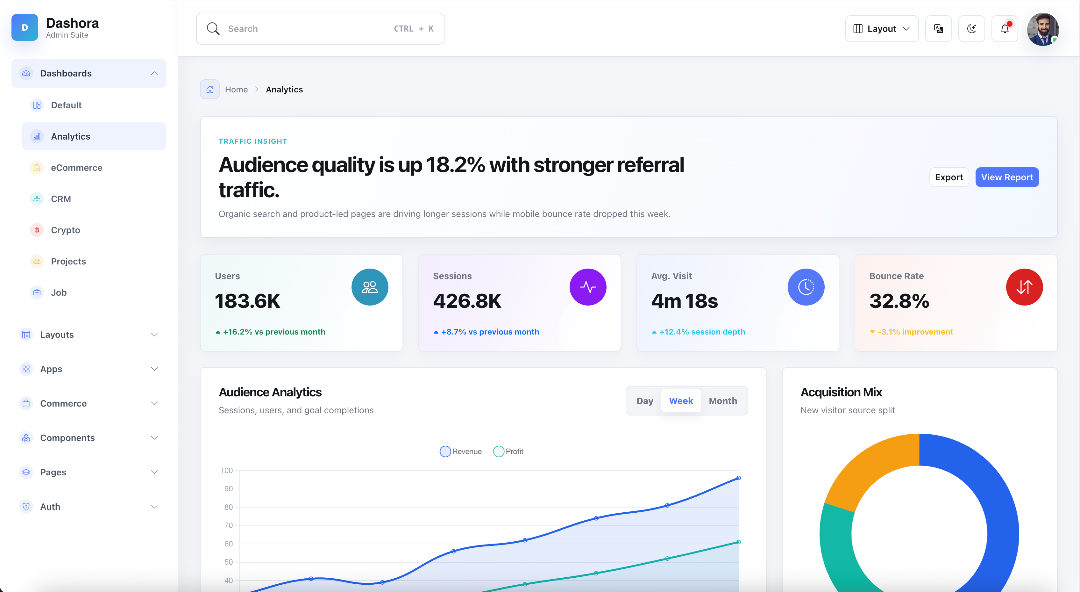This screenshot has width=1080, height=592.
Task: Click the Auth shield icon
Action: point(26,507)
